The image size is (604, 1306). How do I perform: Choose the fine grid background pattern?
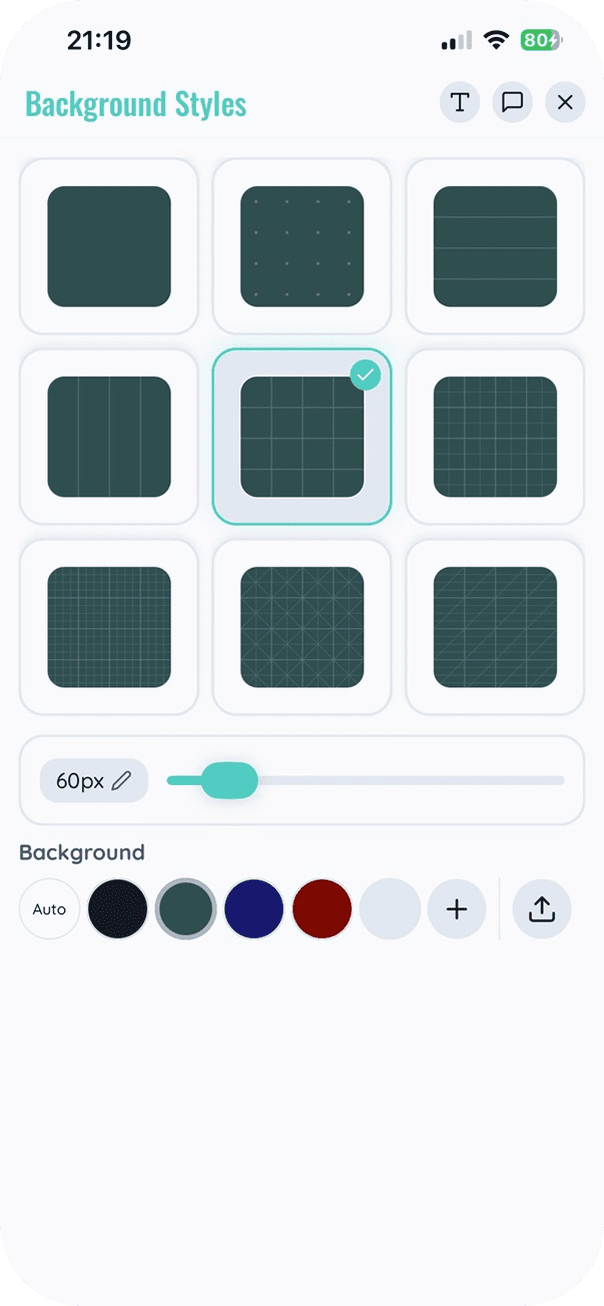[494, 437]
